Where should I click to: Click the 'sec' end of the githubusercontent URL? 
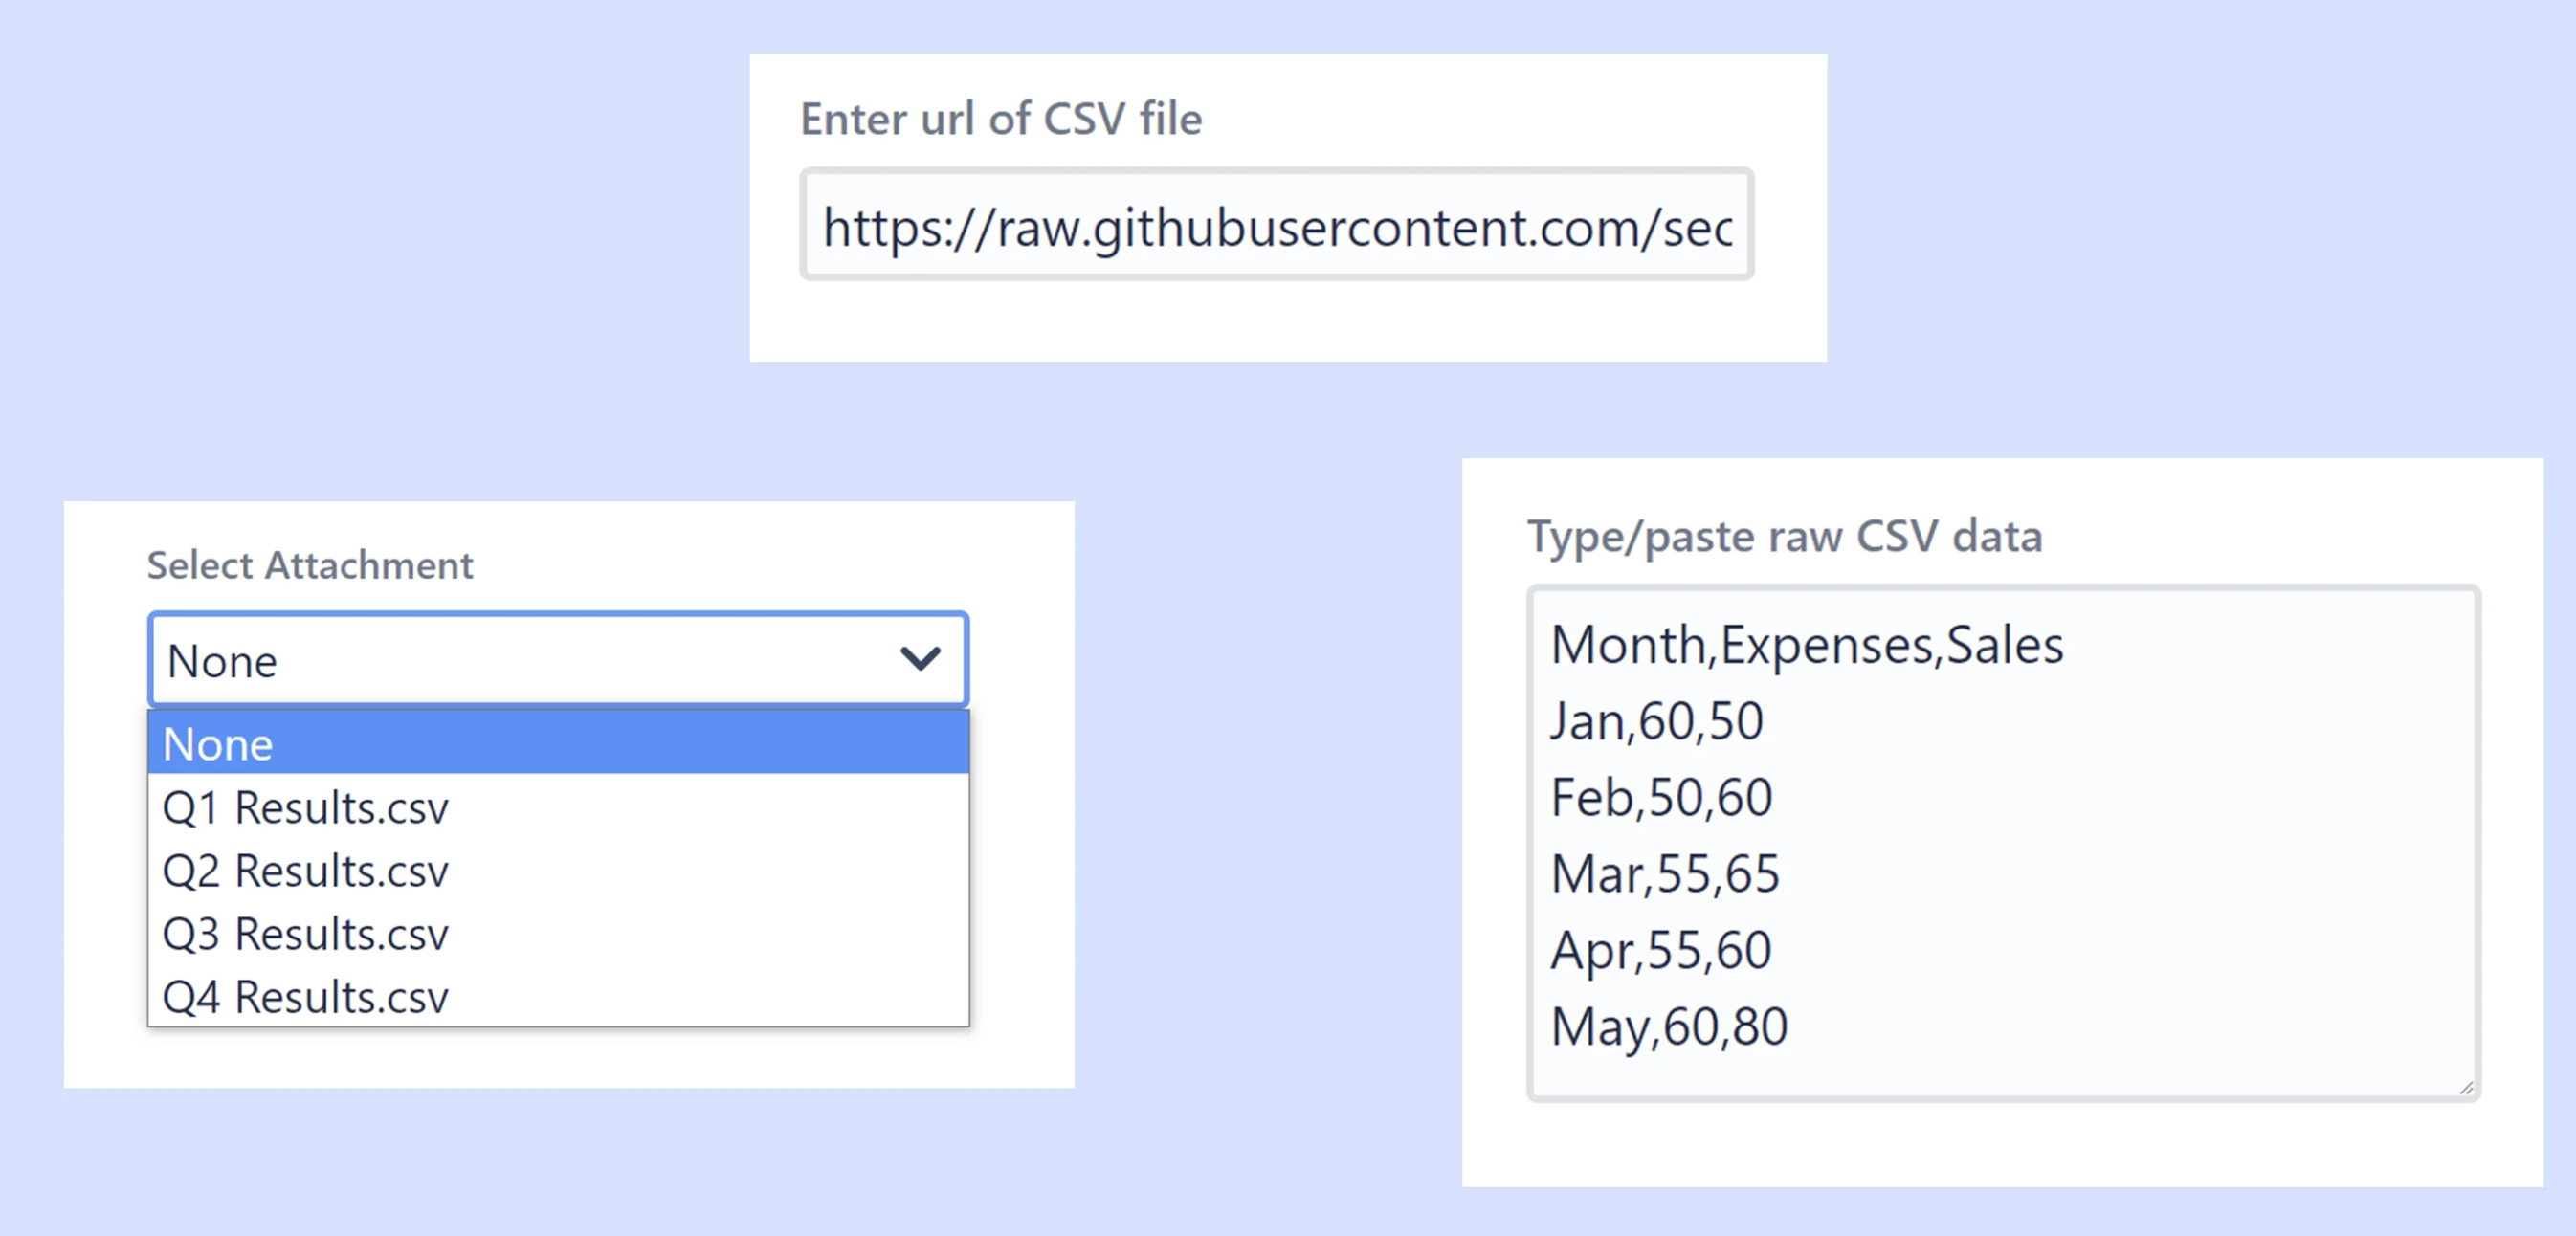pyautogui.click(x=1697, y=229)
